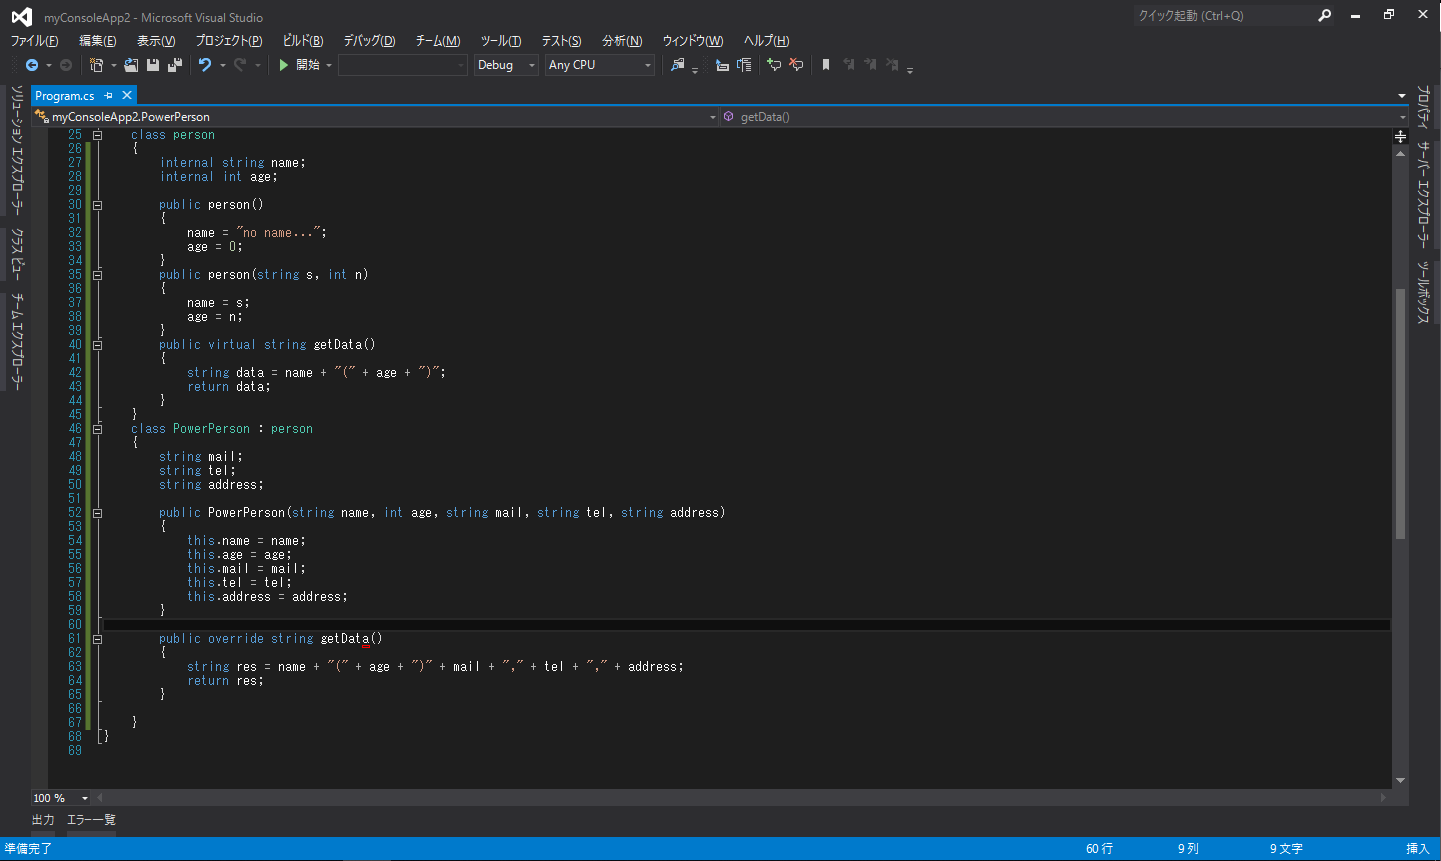The width and height of the screenshot is (1441, 861).
Task: Open the デバッグ(D) menu
Action: (369, 41)
